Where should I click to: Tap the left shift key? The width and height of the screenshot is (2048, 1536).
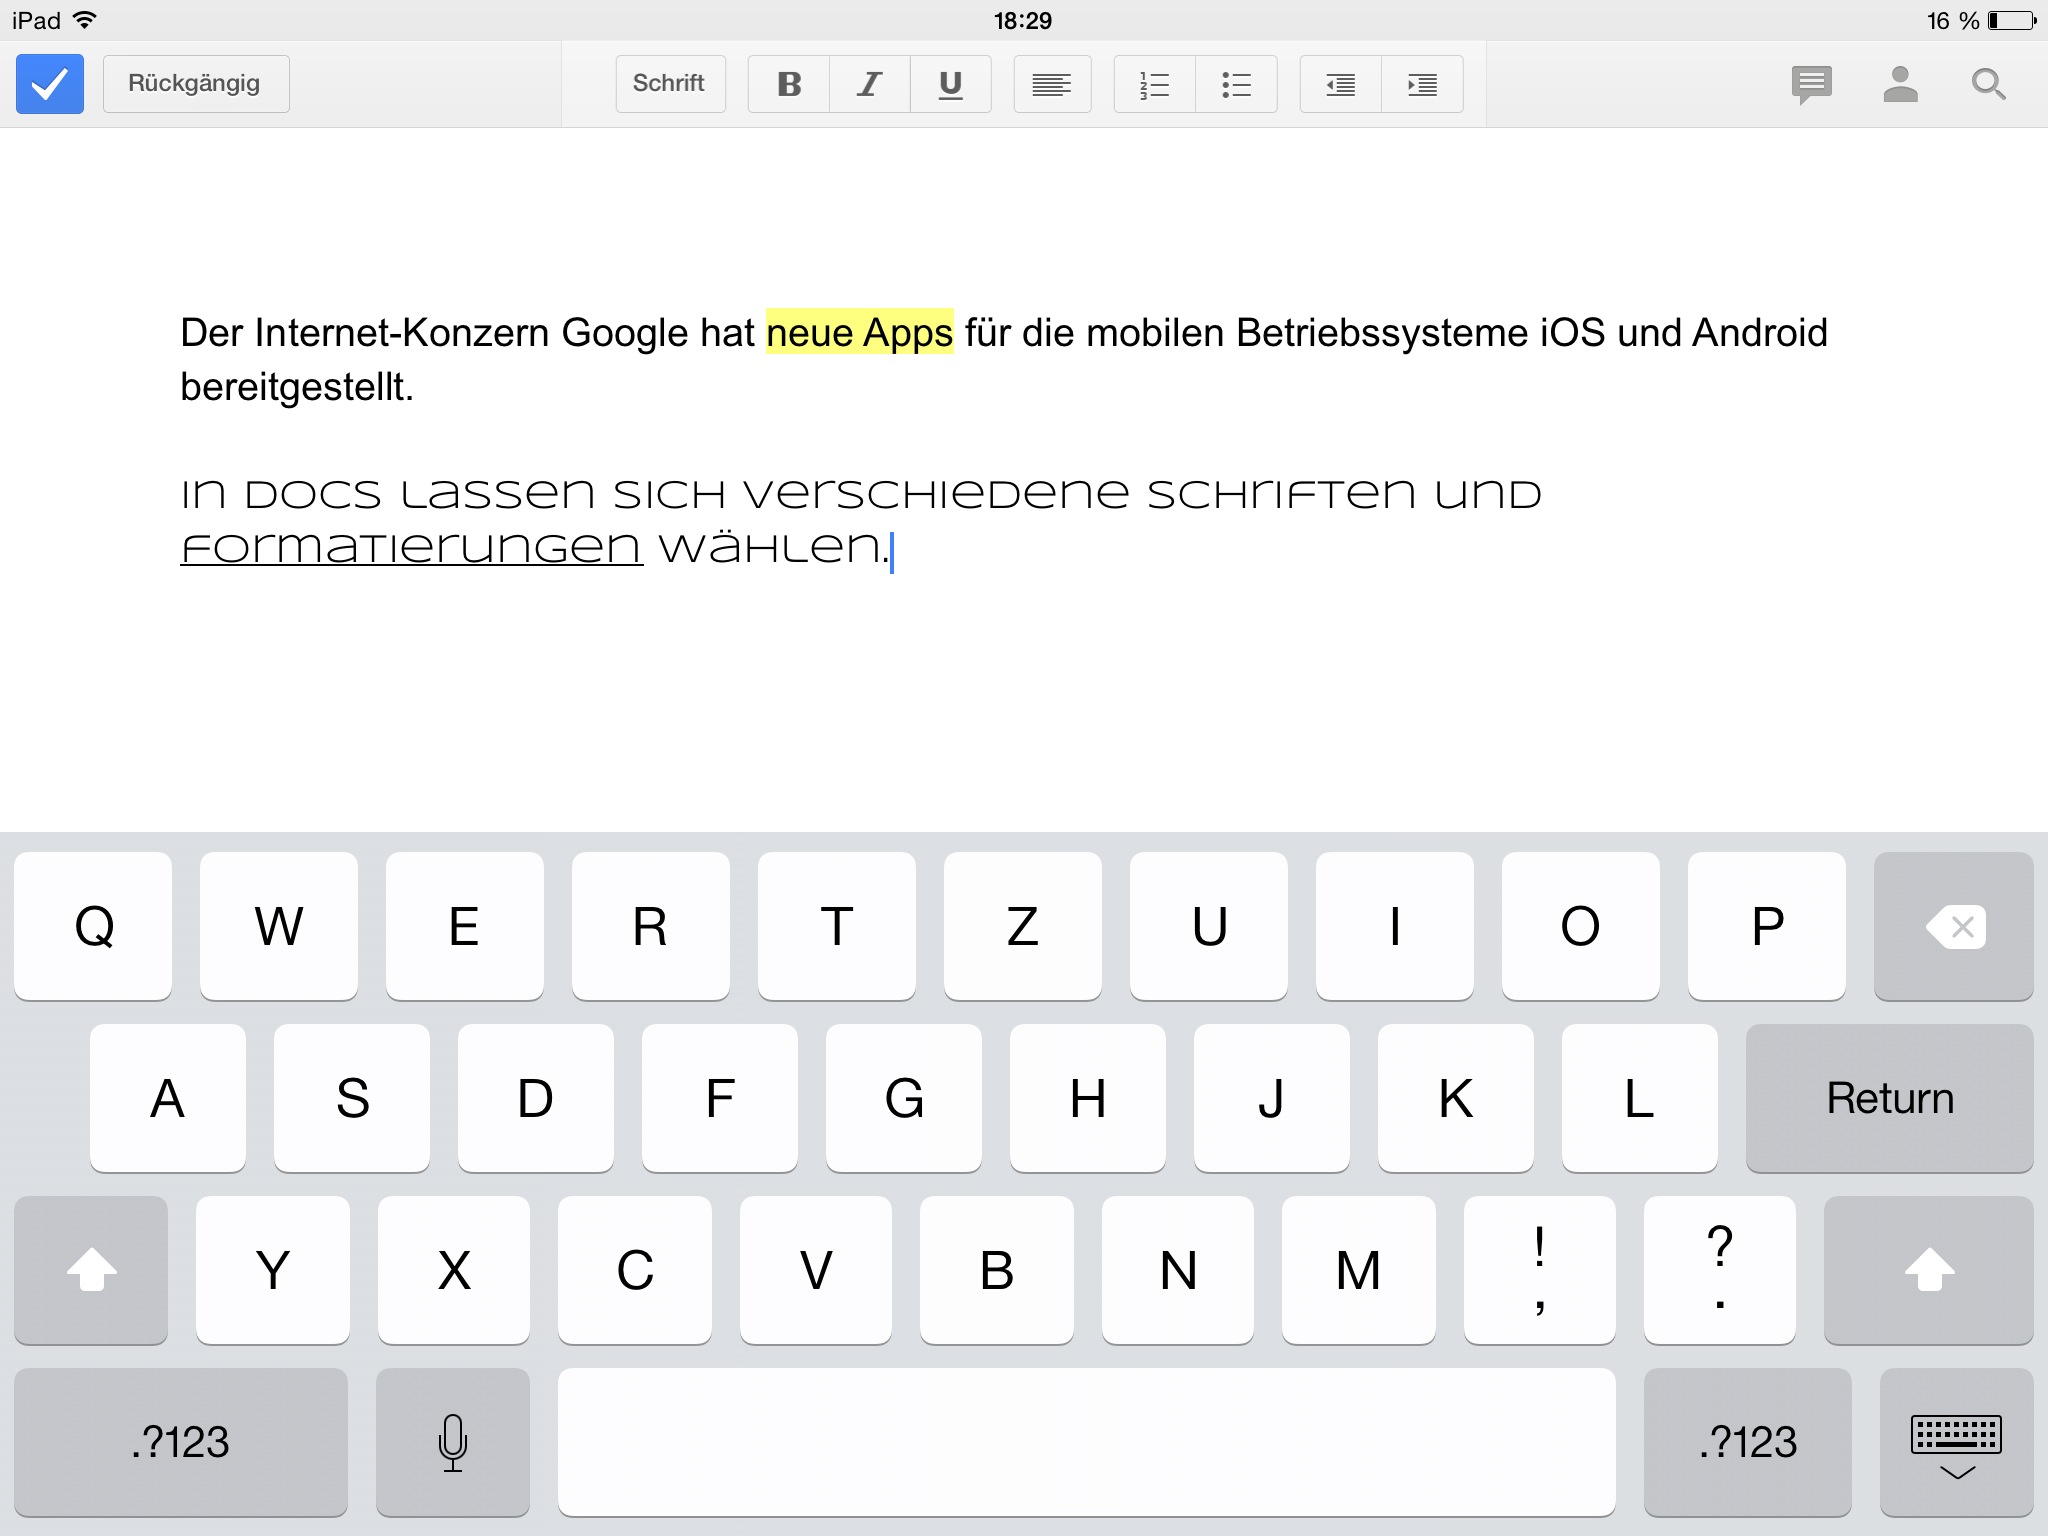tap(91, 1270)
